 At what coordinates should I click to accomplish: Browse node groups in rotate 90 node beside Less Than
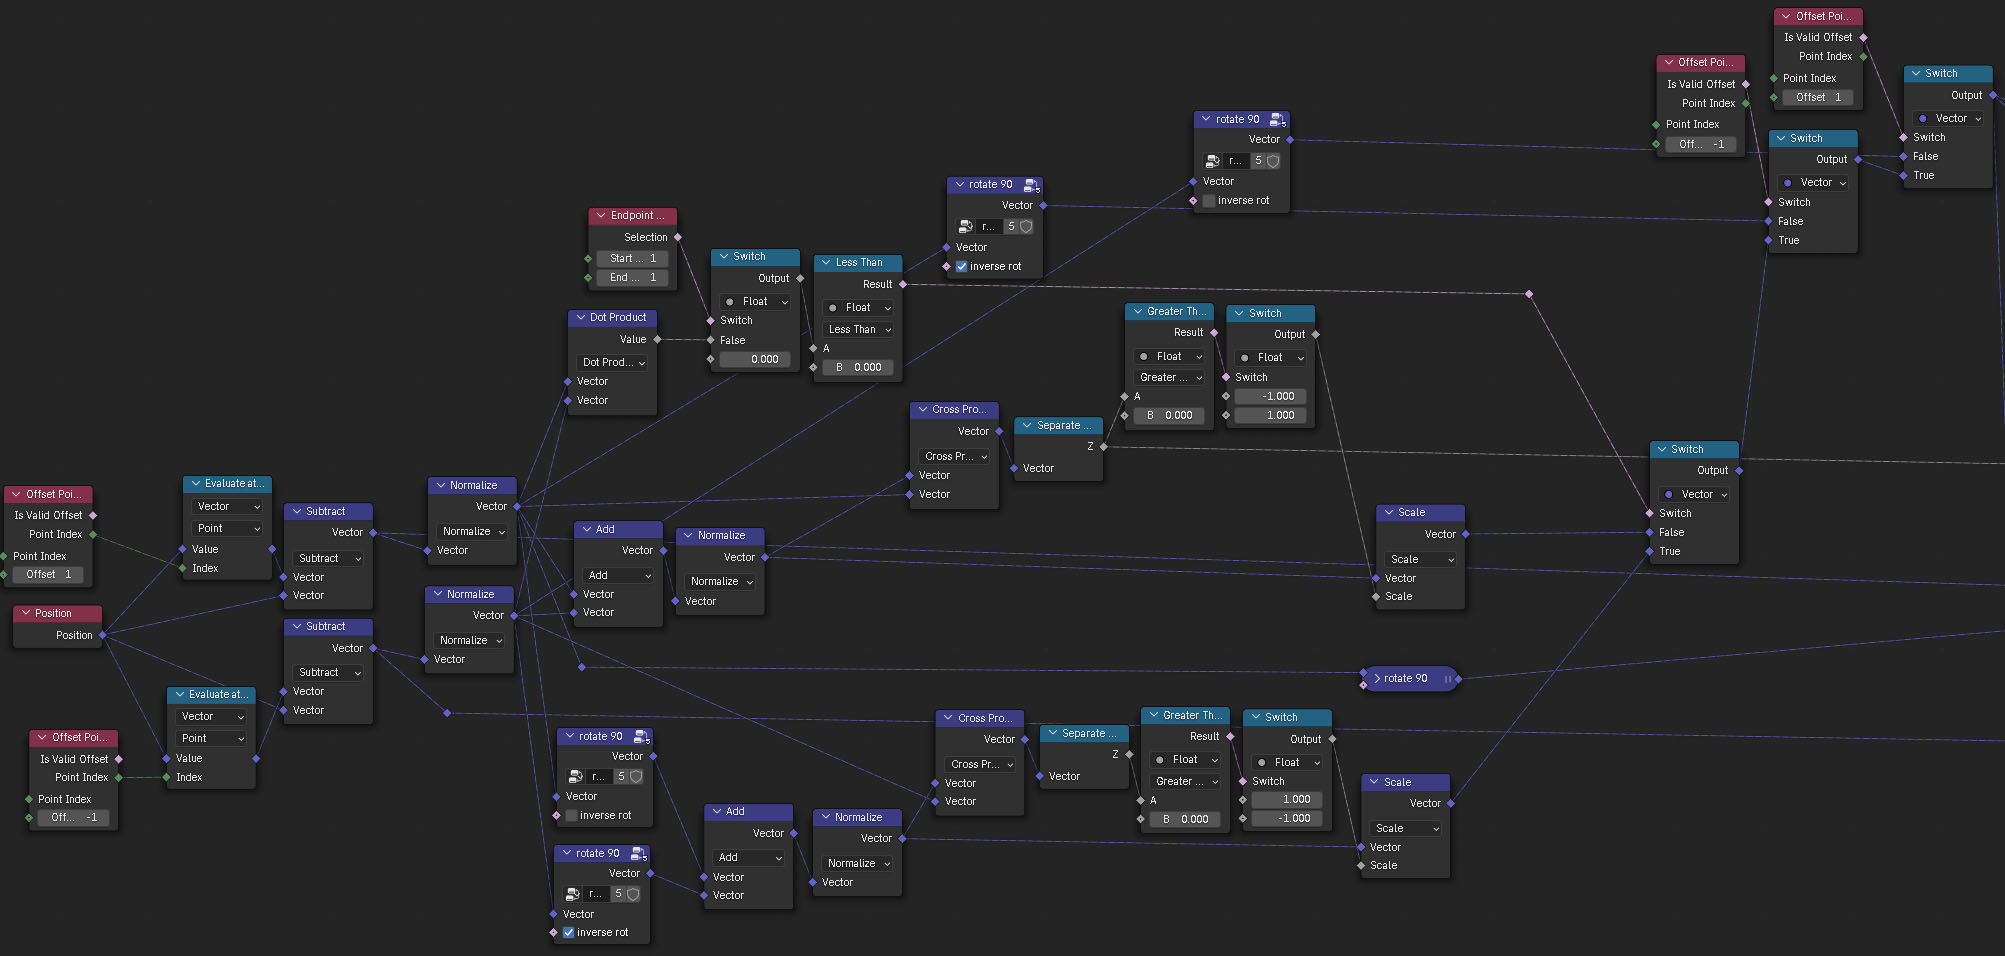(x=965, y=227)
